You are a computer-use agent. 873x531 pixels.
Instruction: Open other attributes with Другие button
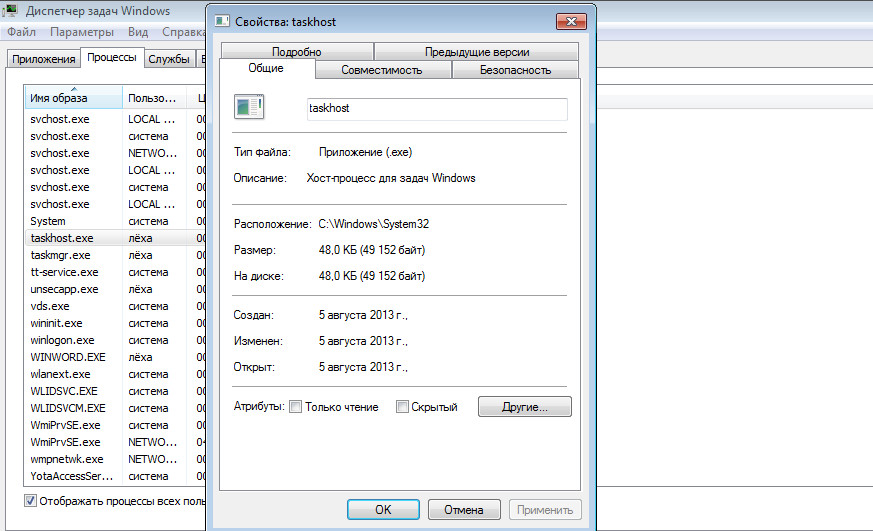coord(524,407)
